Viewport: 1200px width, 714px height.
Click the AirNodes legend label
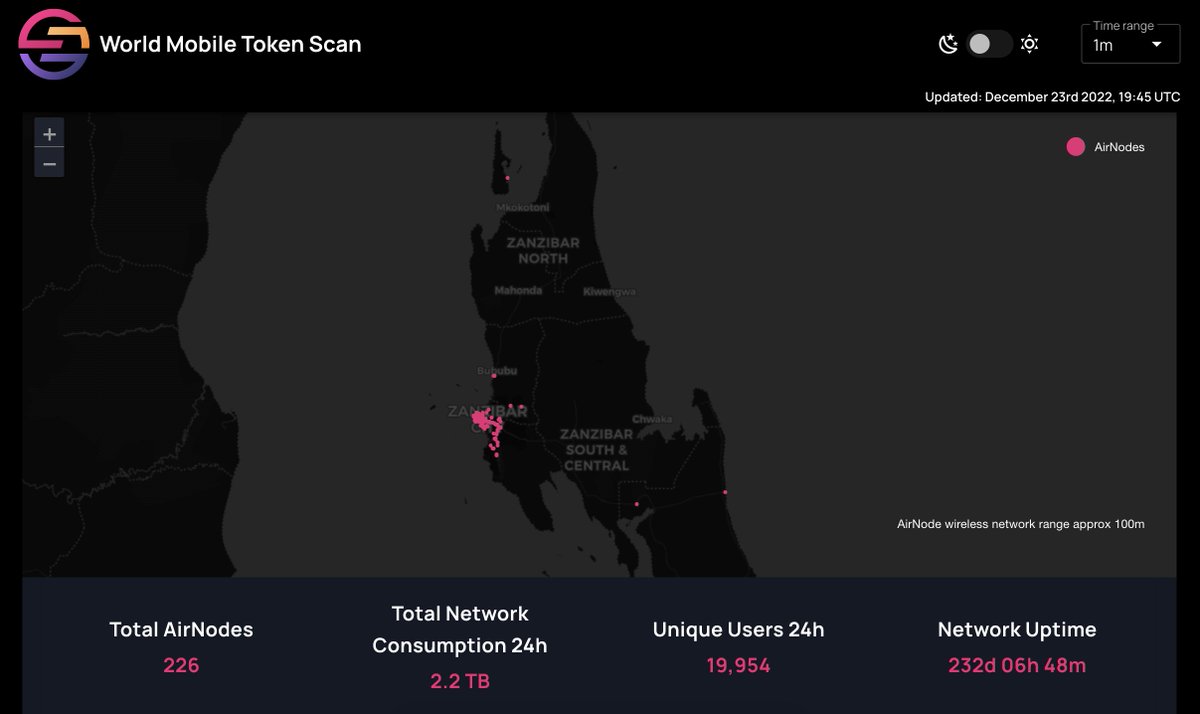(1120, 147)
